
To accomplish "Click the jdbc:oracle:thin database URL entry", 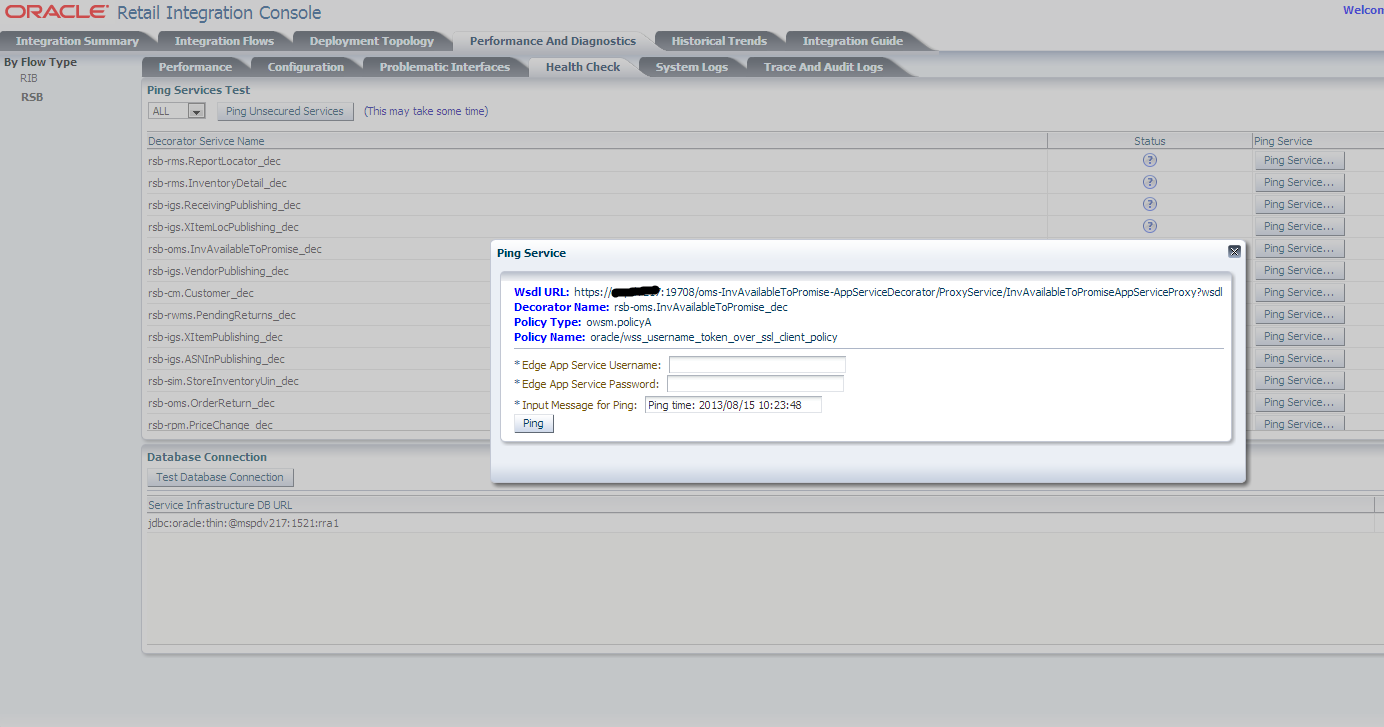I will pos(243,523).
